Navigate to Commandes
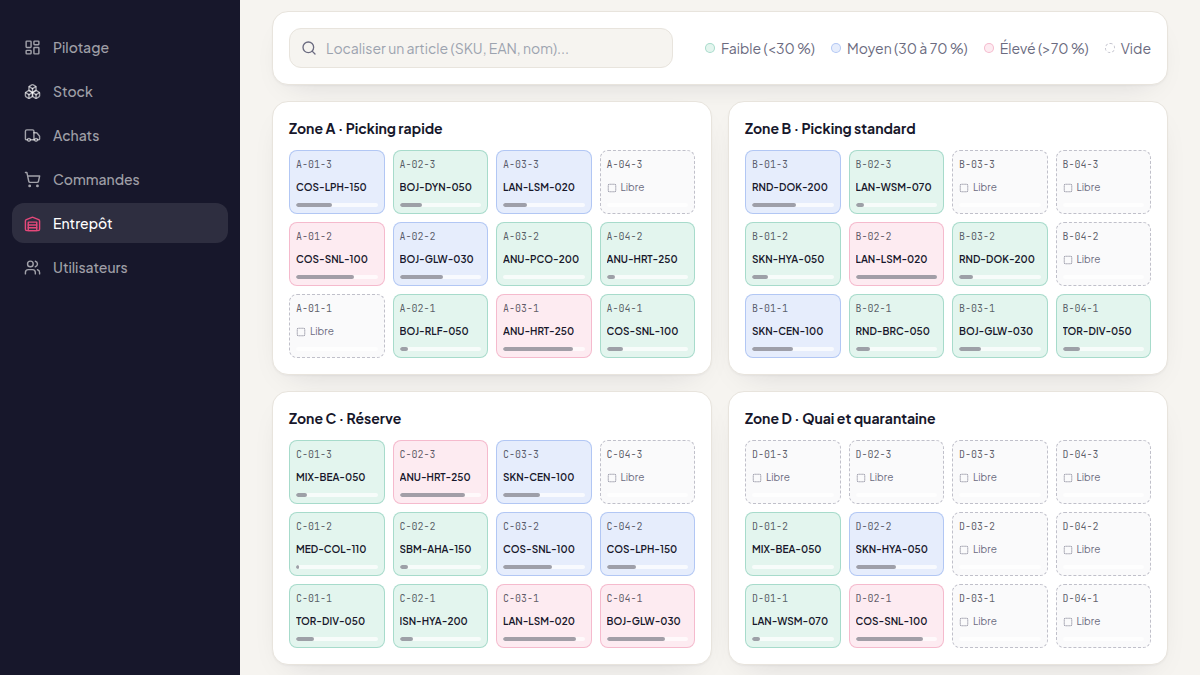 (x=120, y=180)
